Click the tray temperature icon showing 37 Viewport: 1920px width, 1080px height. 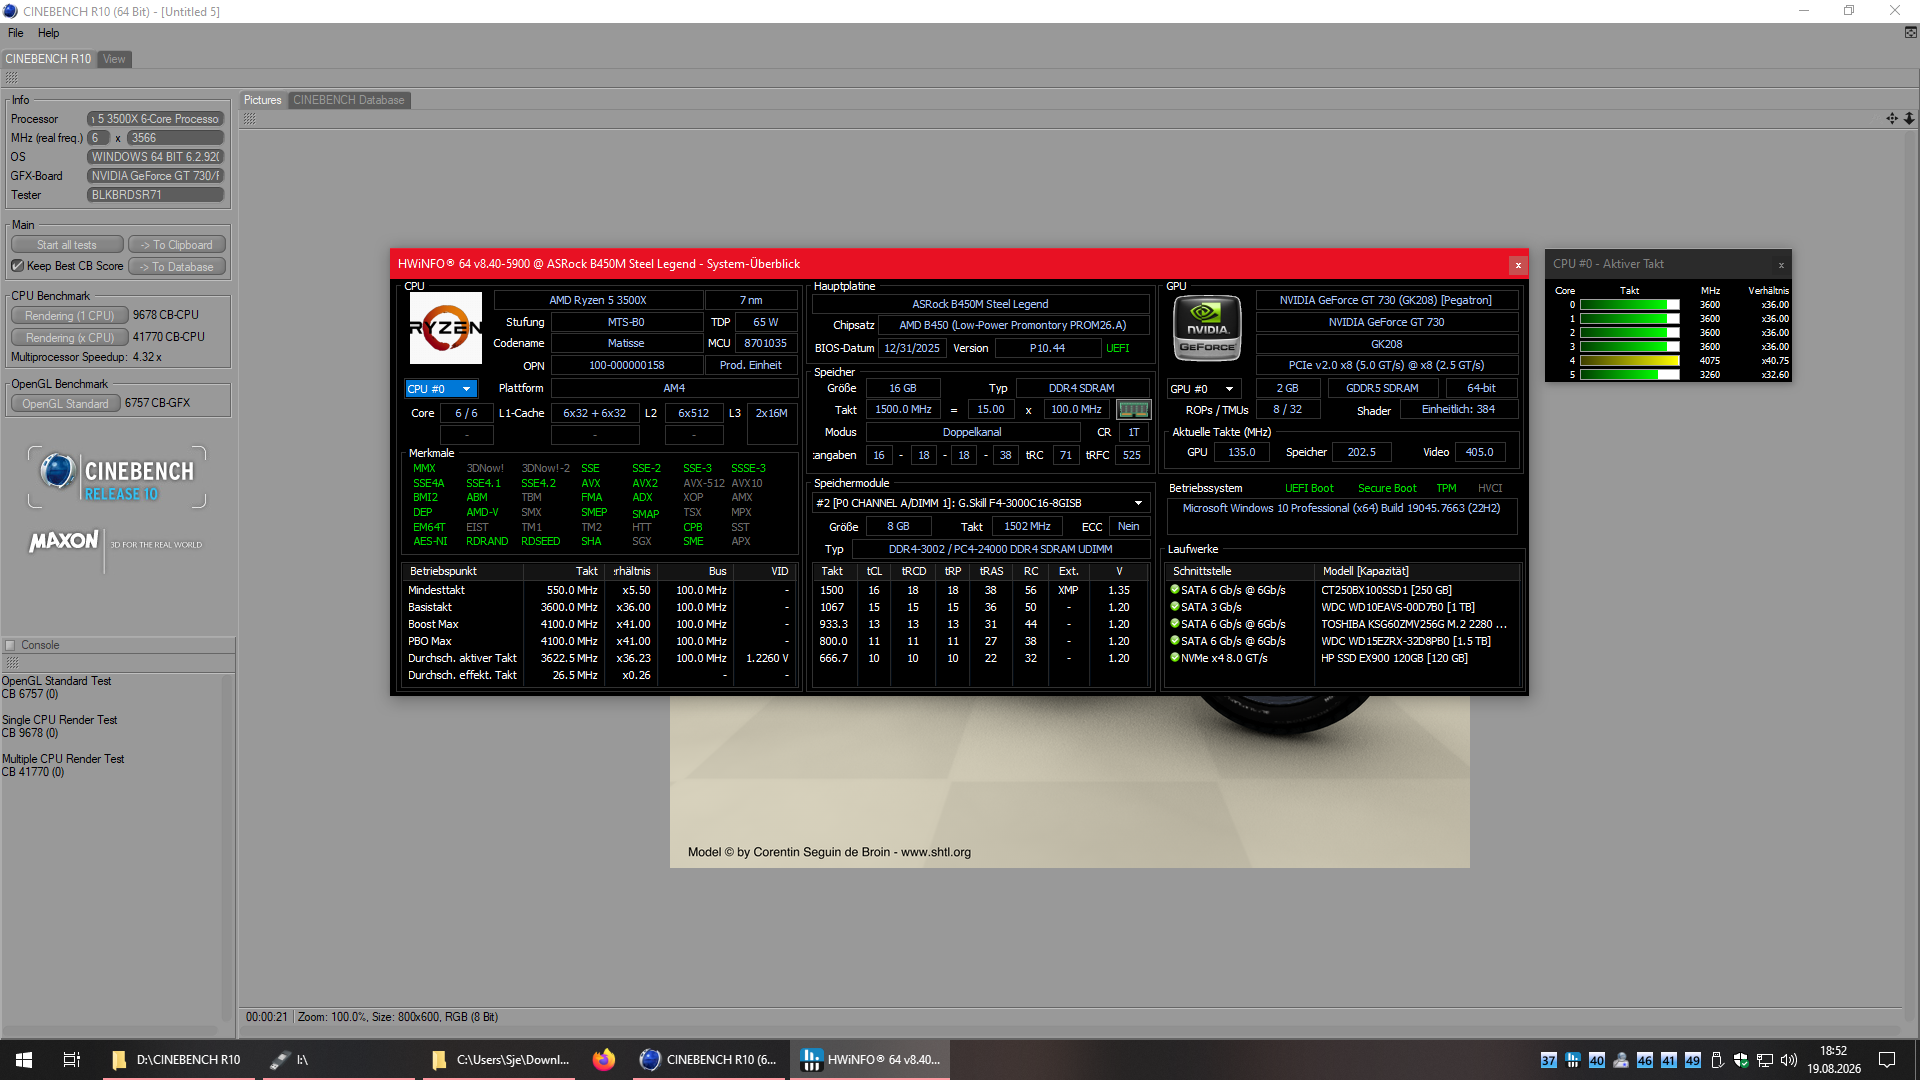tap(1549, 1061)
